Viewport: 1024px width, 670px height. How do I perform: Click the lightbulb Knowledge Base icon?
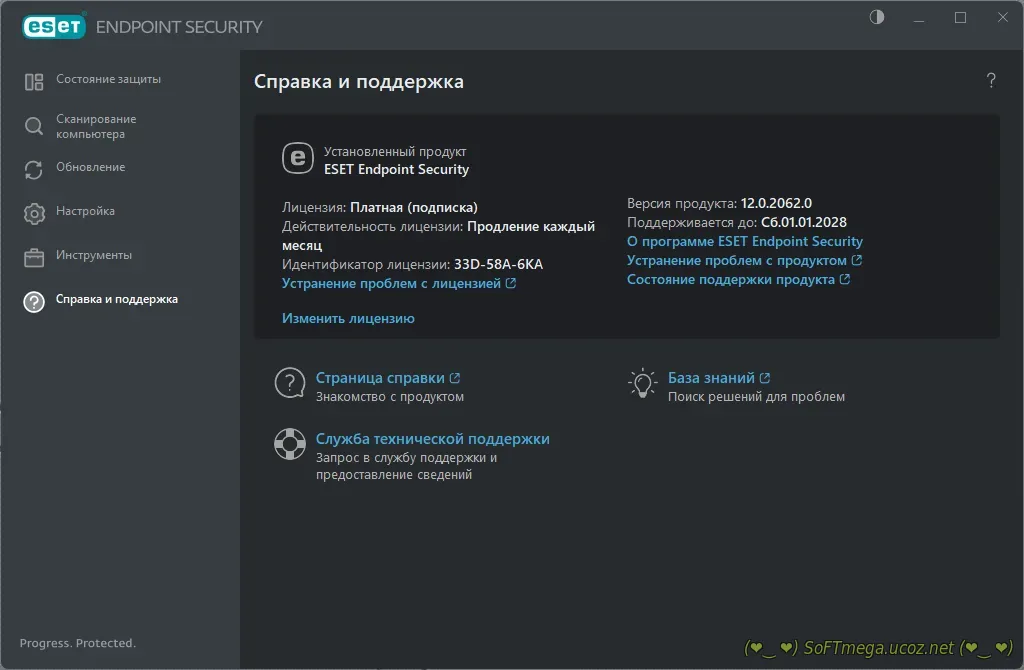pyautogui.click(x=641, y=384)
